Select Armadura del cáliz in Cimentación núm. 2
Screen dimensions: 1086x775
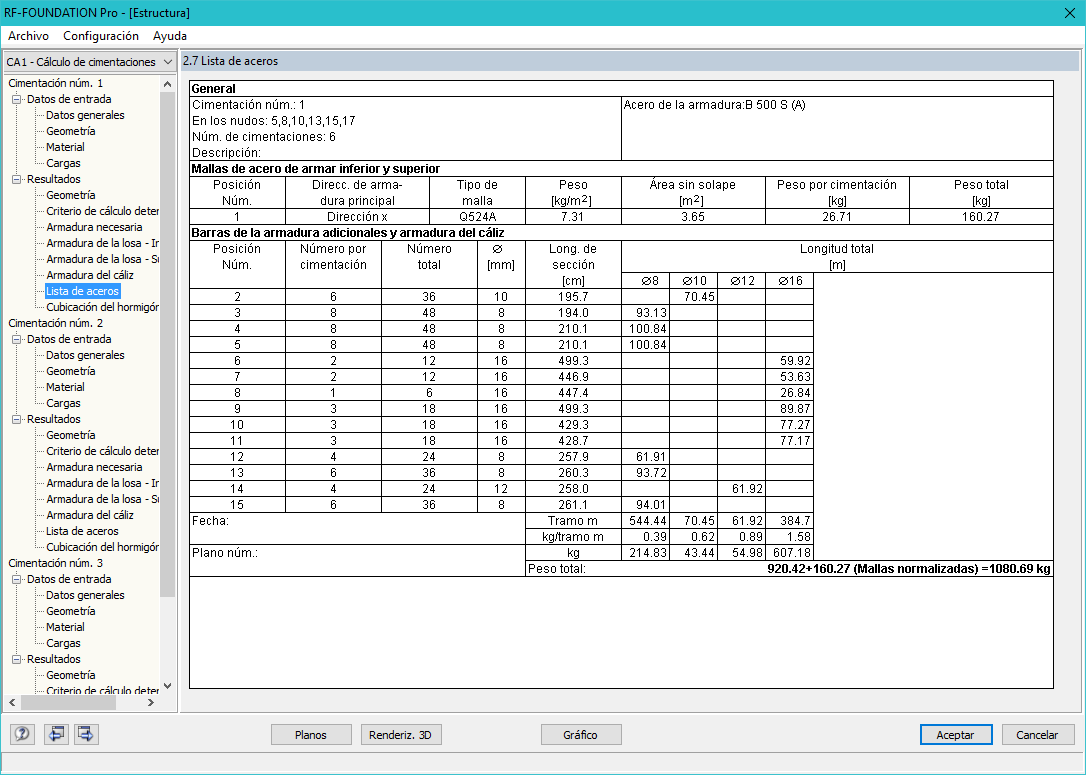click(x=90, y=515)
